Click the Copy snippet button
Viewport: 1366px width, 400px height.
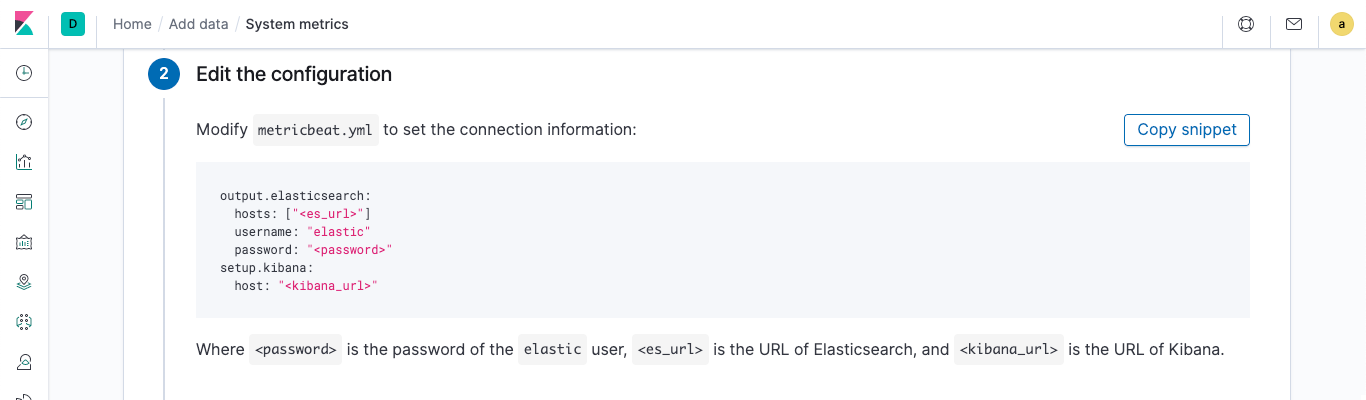1187,130
